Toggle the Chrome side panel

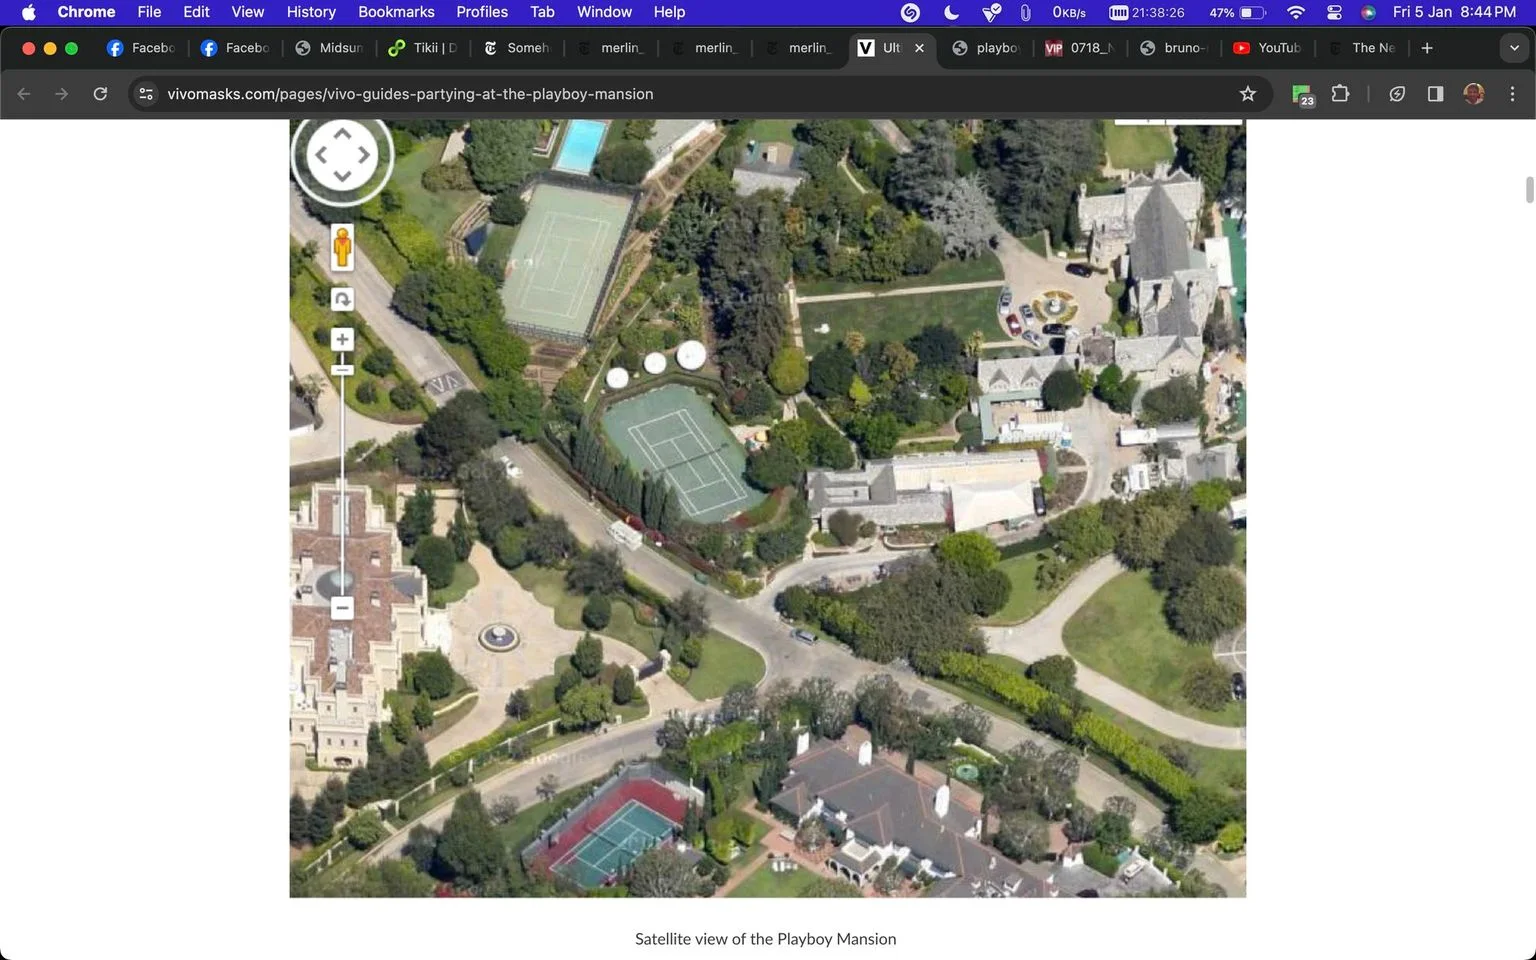click(1435, 94)
